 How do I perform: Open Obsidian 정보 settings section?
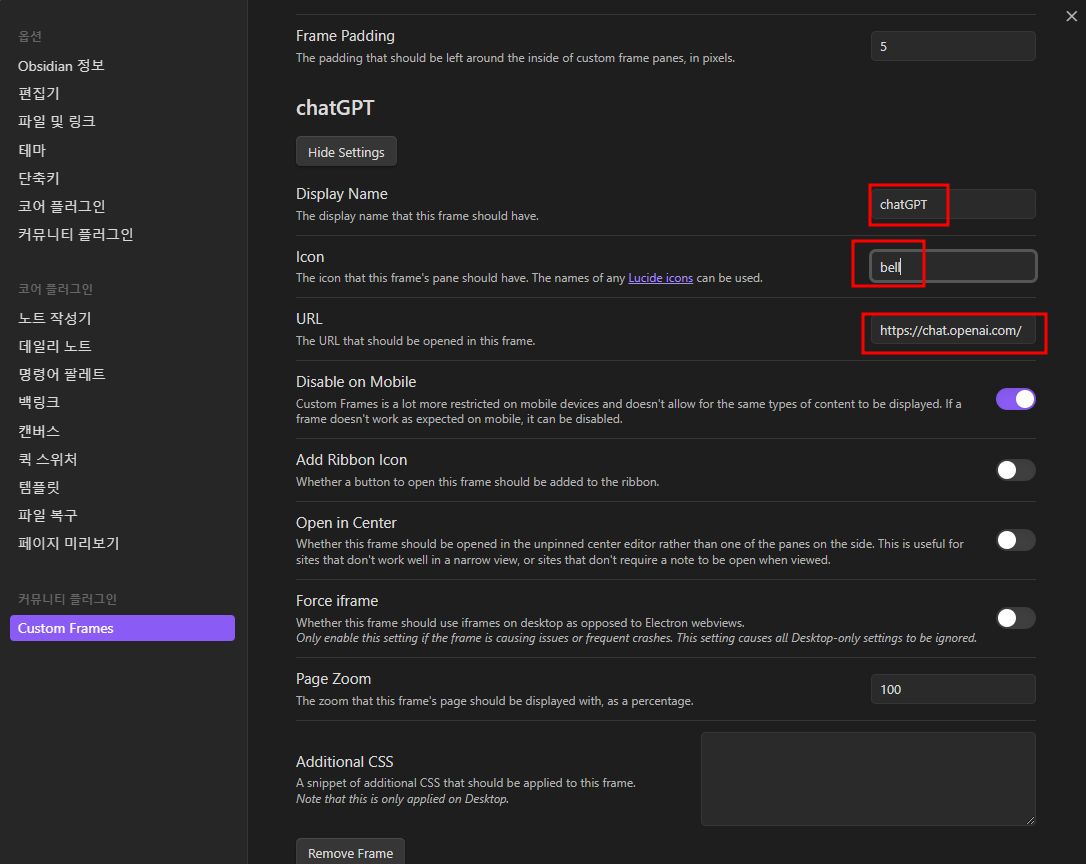coord(61,66)
